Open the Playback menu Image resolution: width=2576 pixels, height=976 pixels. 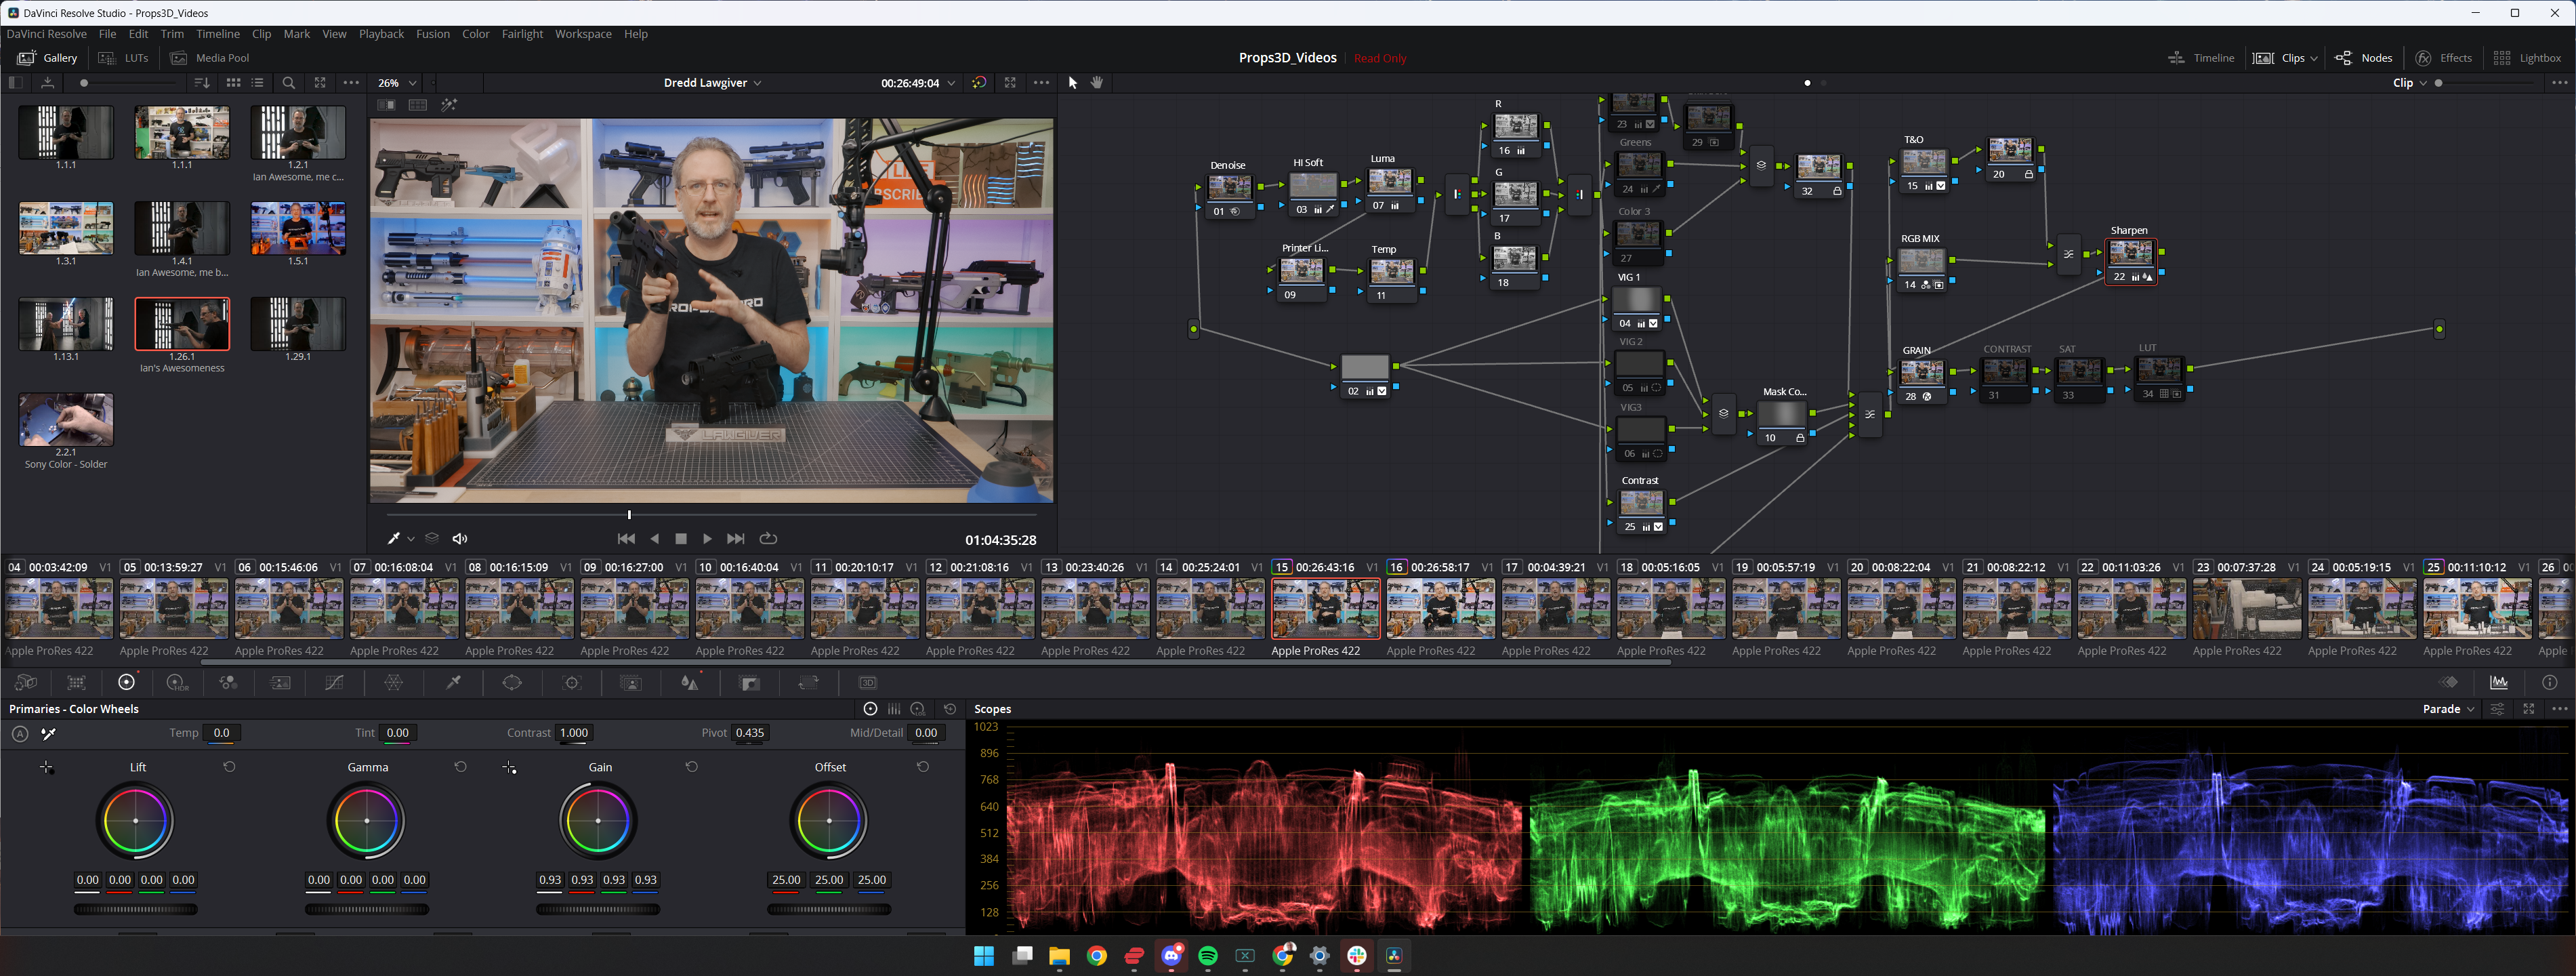pos(381,34)
